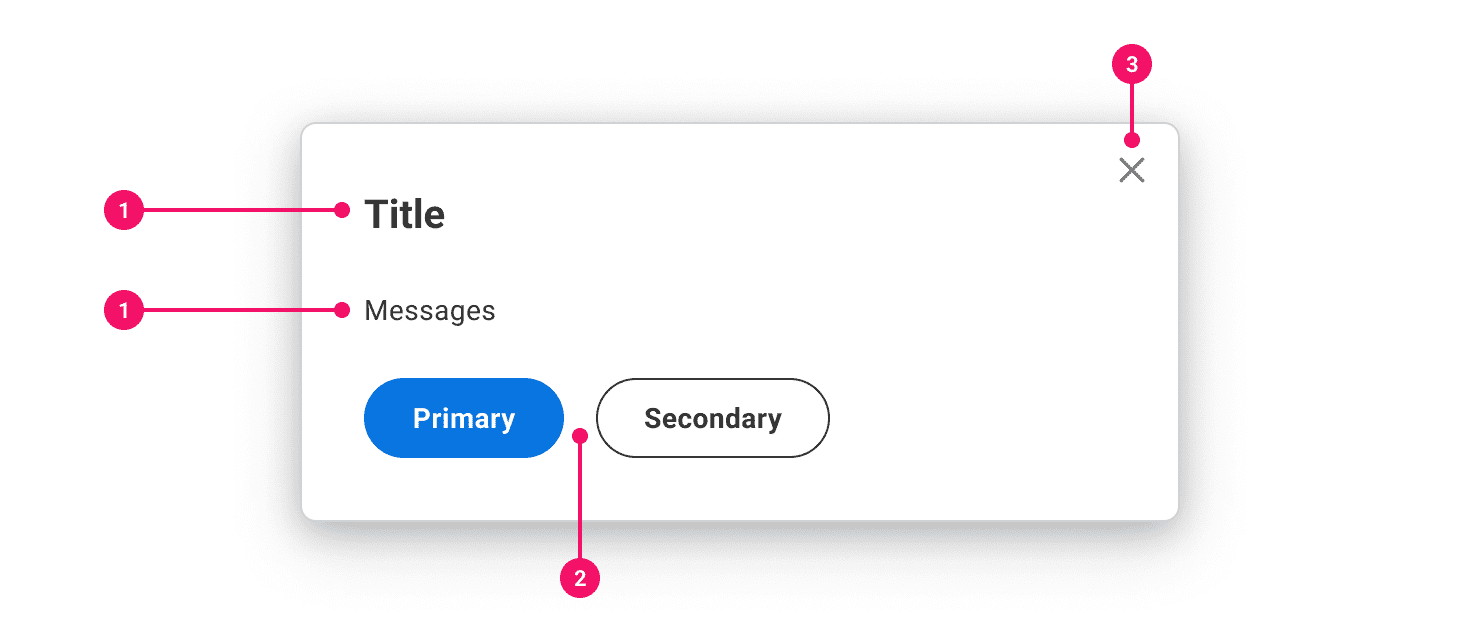Select the pink number 2 marker
This screenshot has height=644, width=1480.
point(579,578)
